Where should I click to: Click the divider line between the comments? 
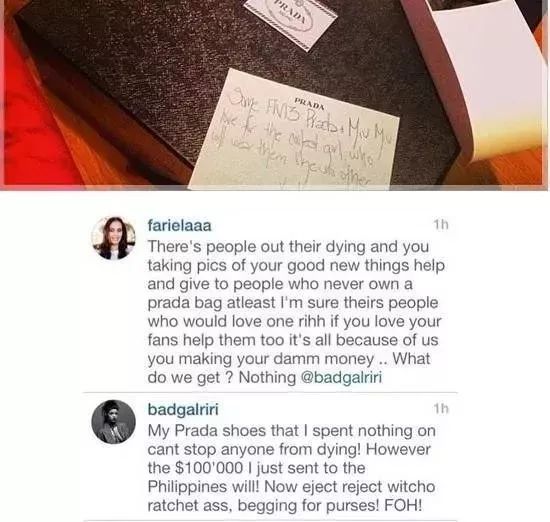coord(270,393)
